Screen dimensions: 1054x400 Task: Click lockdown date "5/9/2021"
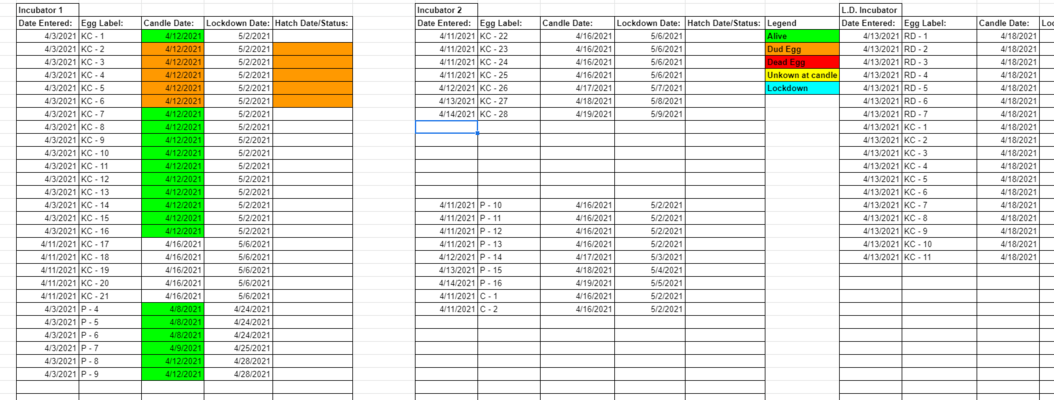pyautogui.click(x=650, y=114)
